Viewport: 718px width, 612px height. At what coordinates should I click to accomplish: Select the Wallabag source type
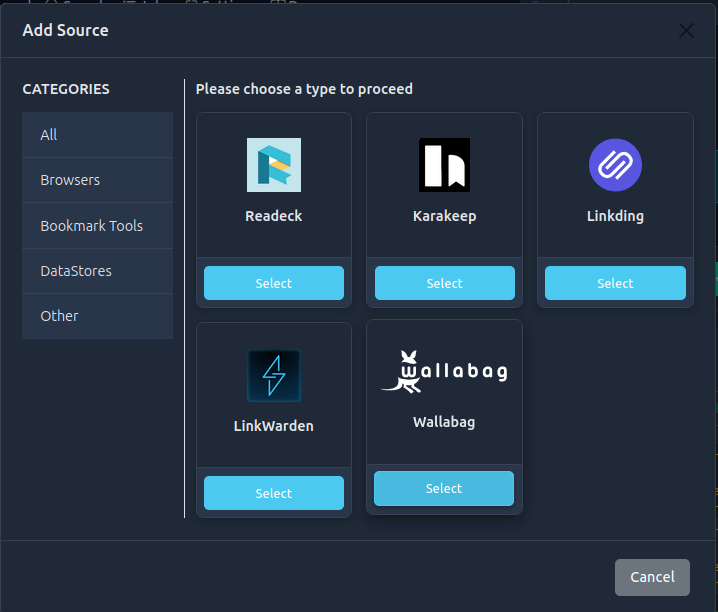point(444,488)
